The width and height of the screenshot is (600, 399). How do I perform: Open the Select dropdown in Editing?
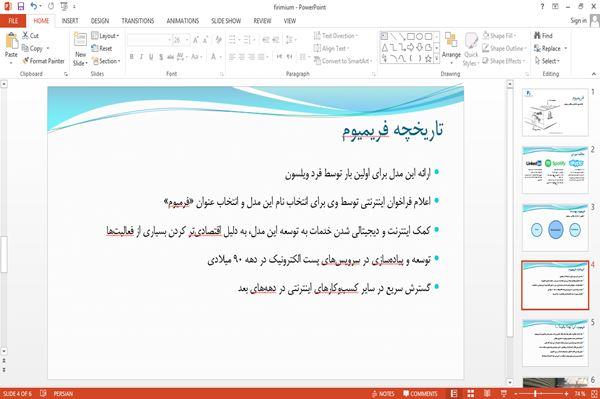pyautogui.click(x=547, y=61)
